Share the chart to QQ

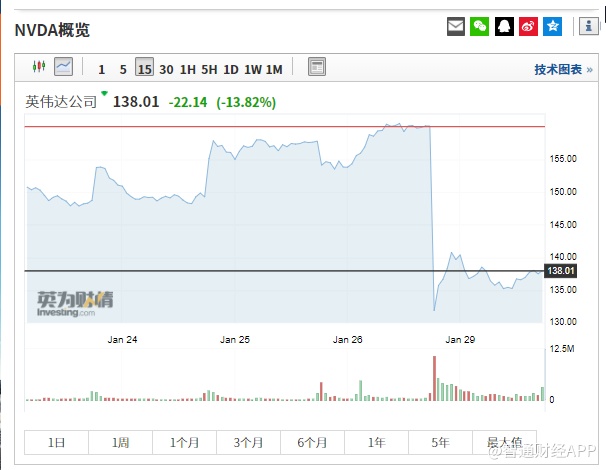[504, 26]
